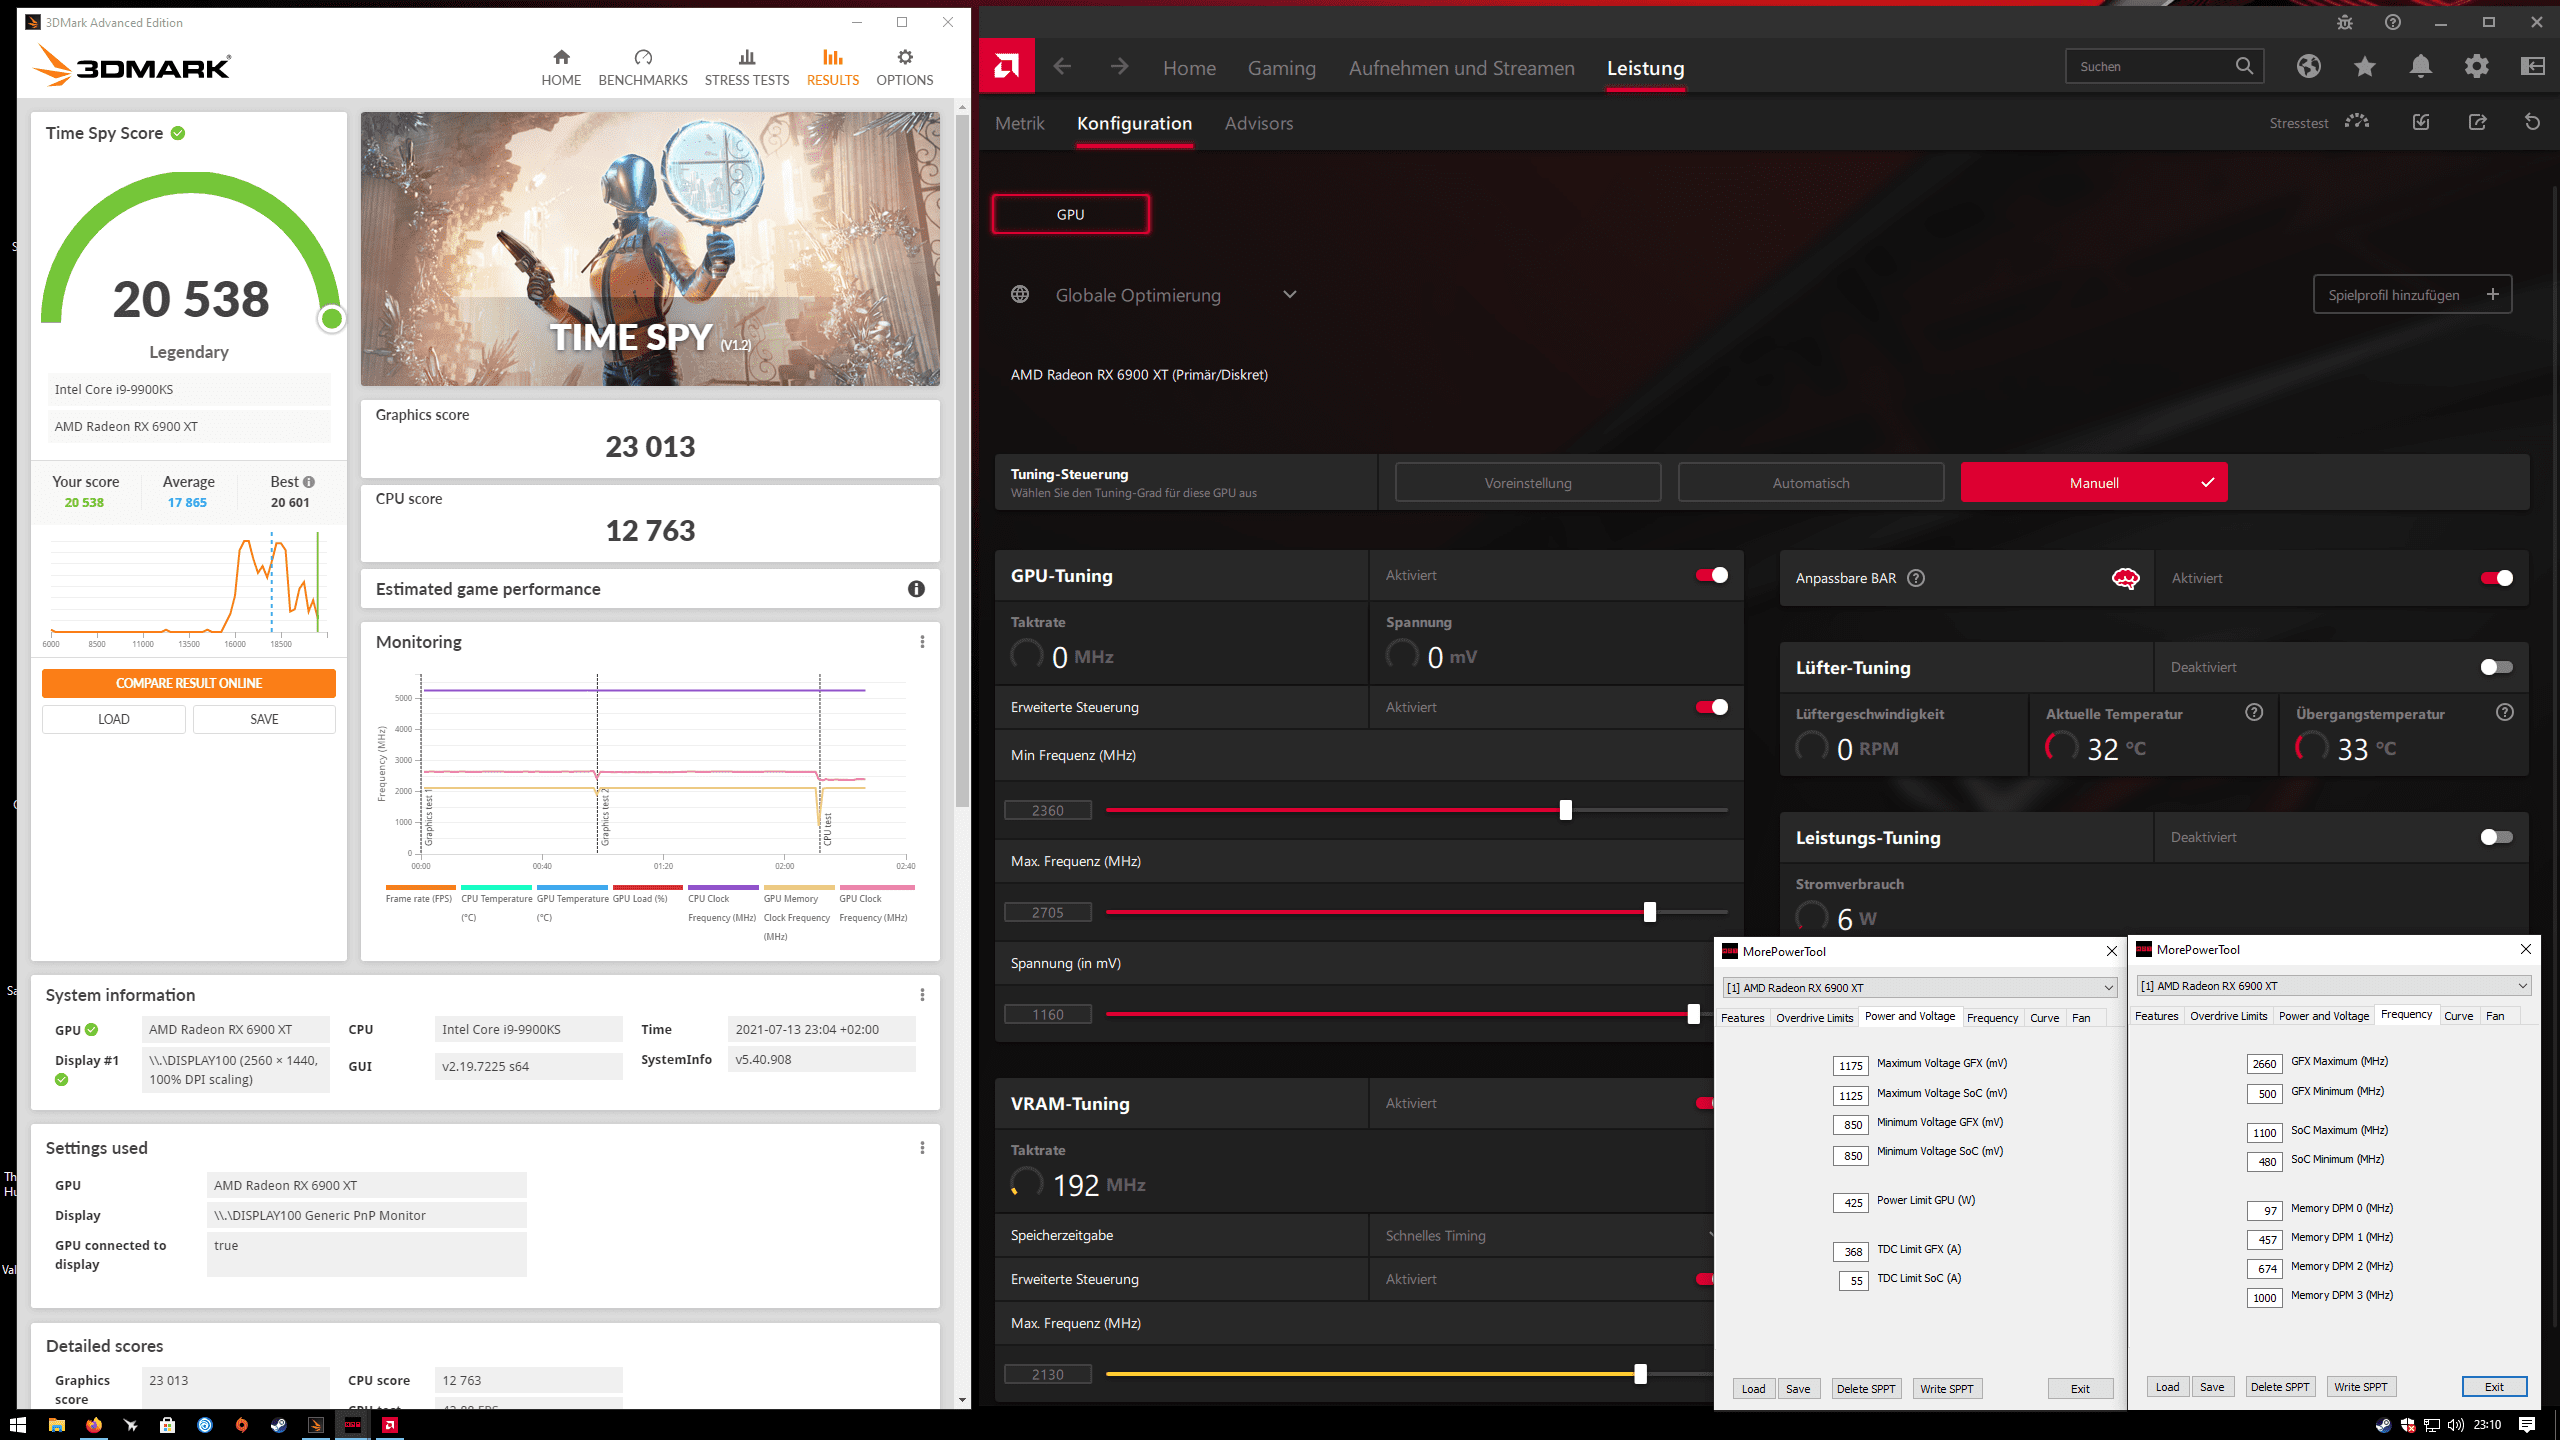Reset tuning with the circular arrow icon
The image size is (2560, 1440).
pos(2532,122)
